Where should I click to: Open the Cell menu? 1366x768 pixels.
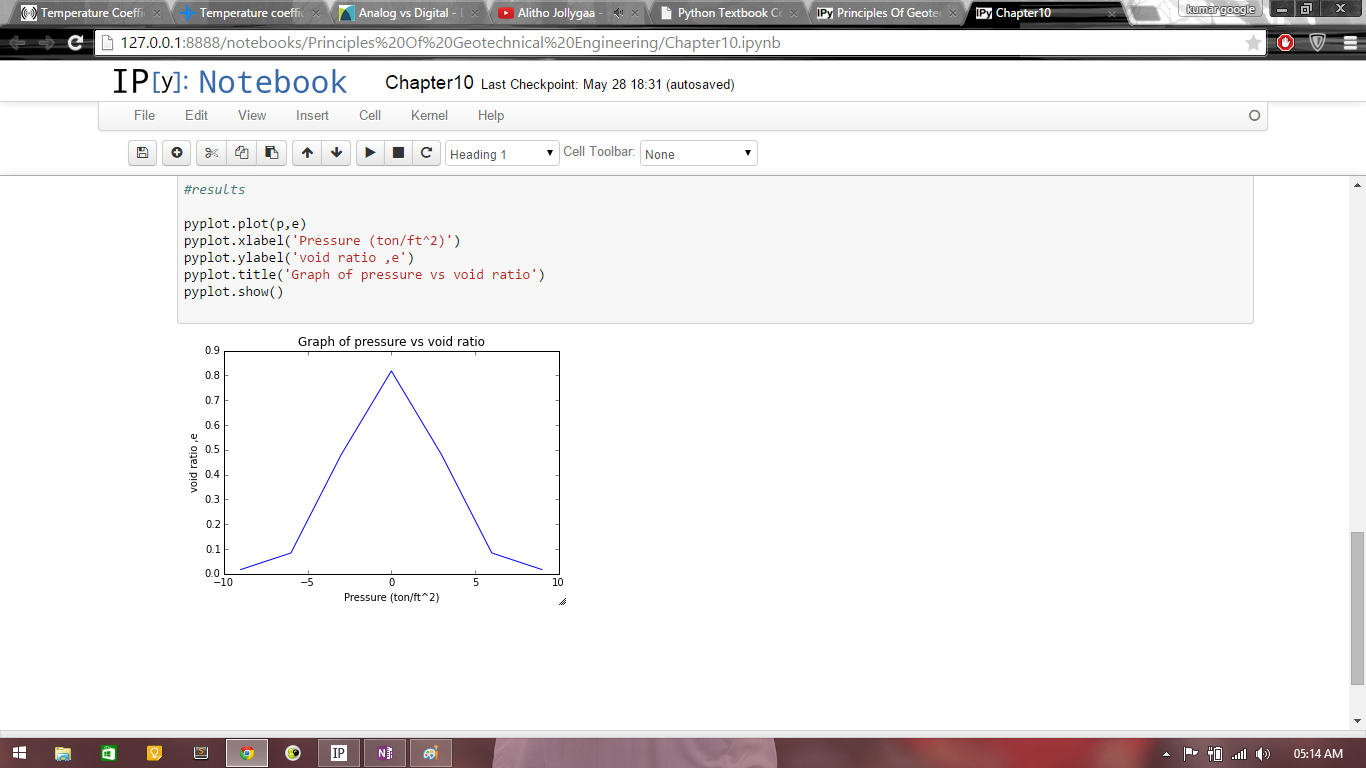pos(370,115)
